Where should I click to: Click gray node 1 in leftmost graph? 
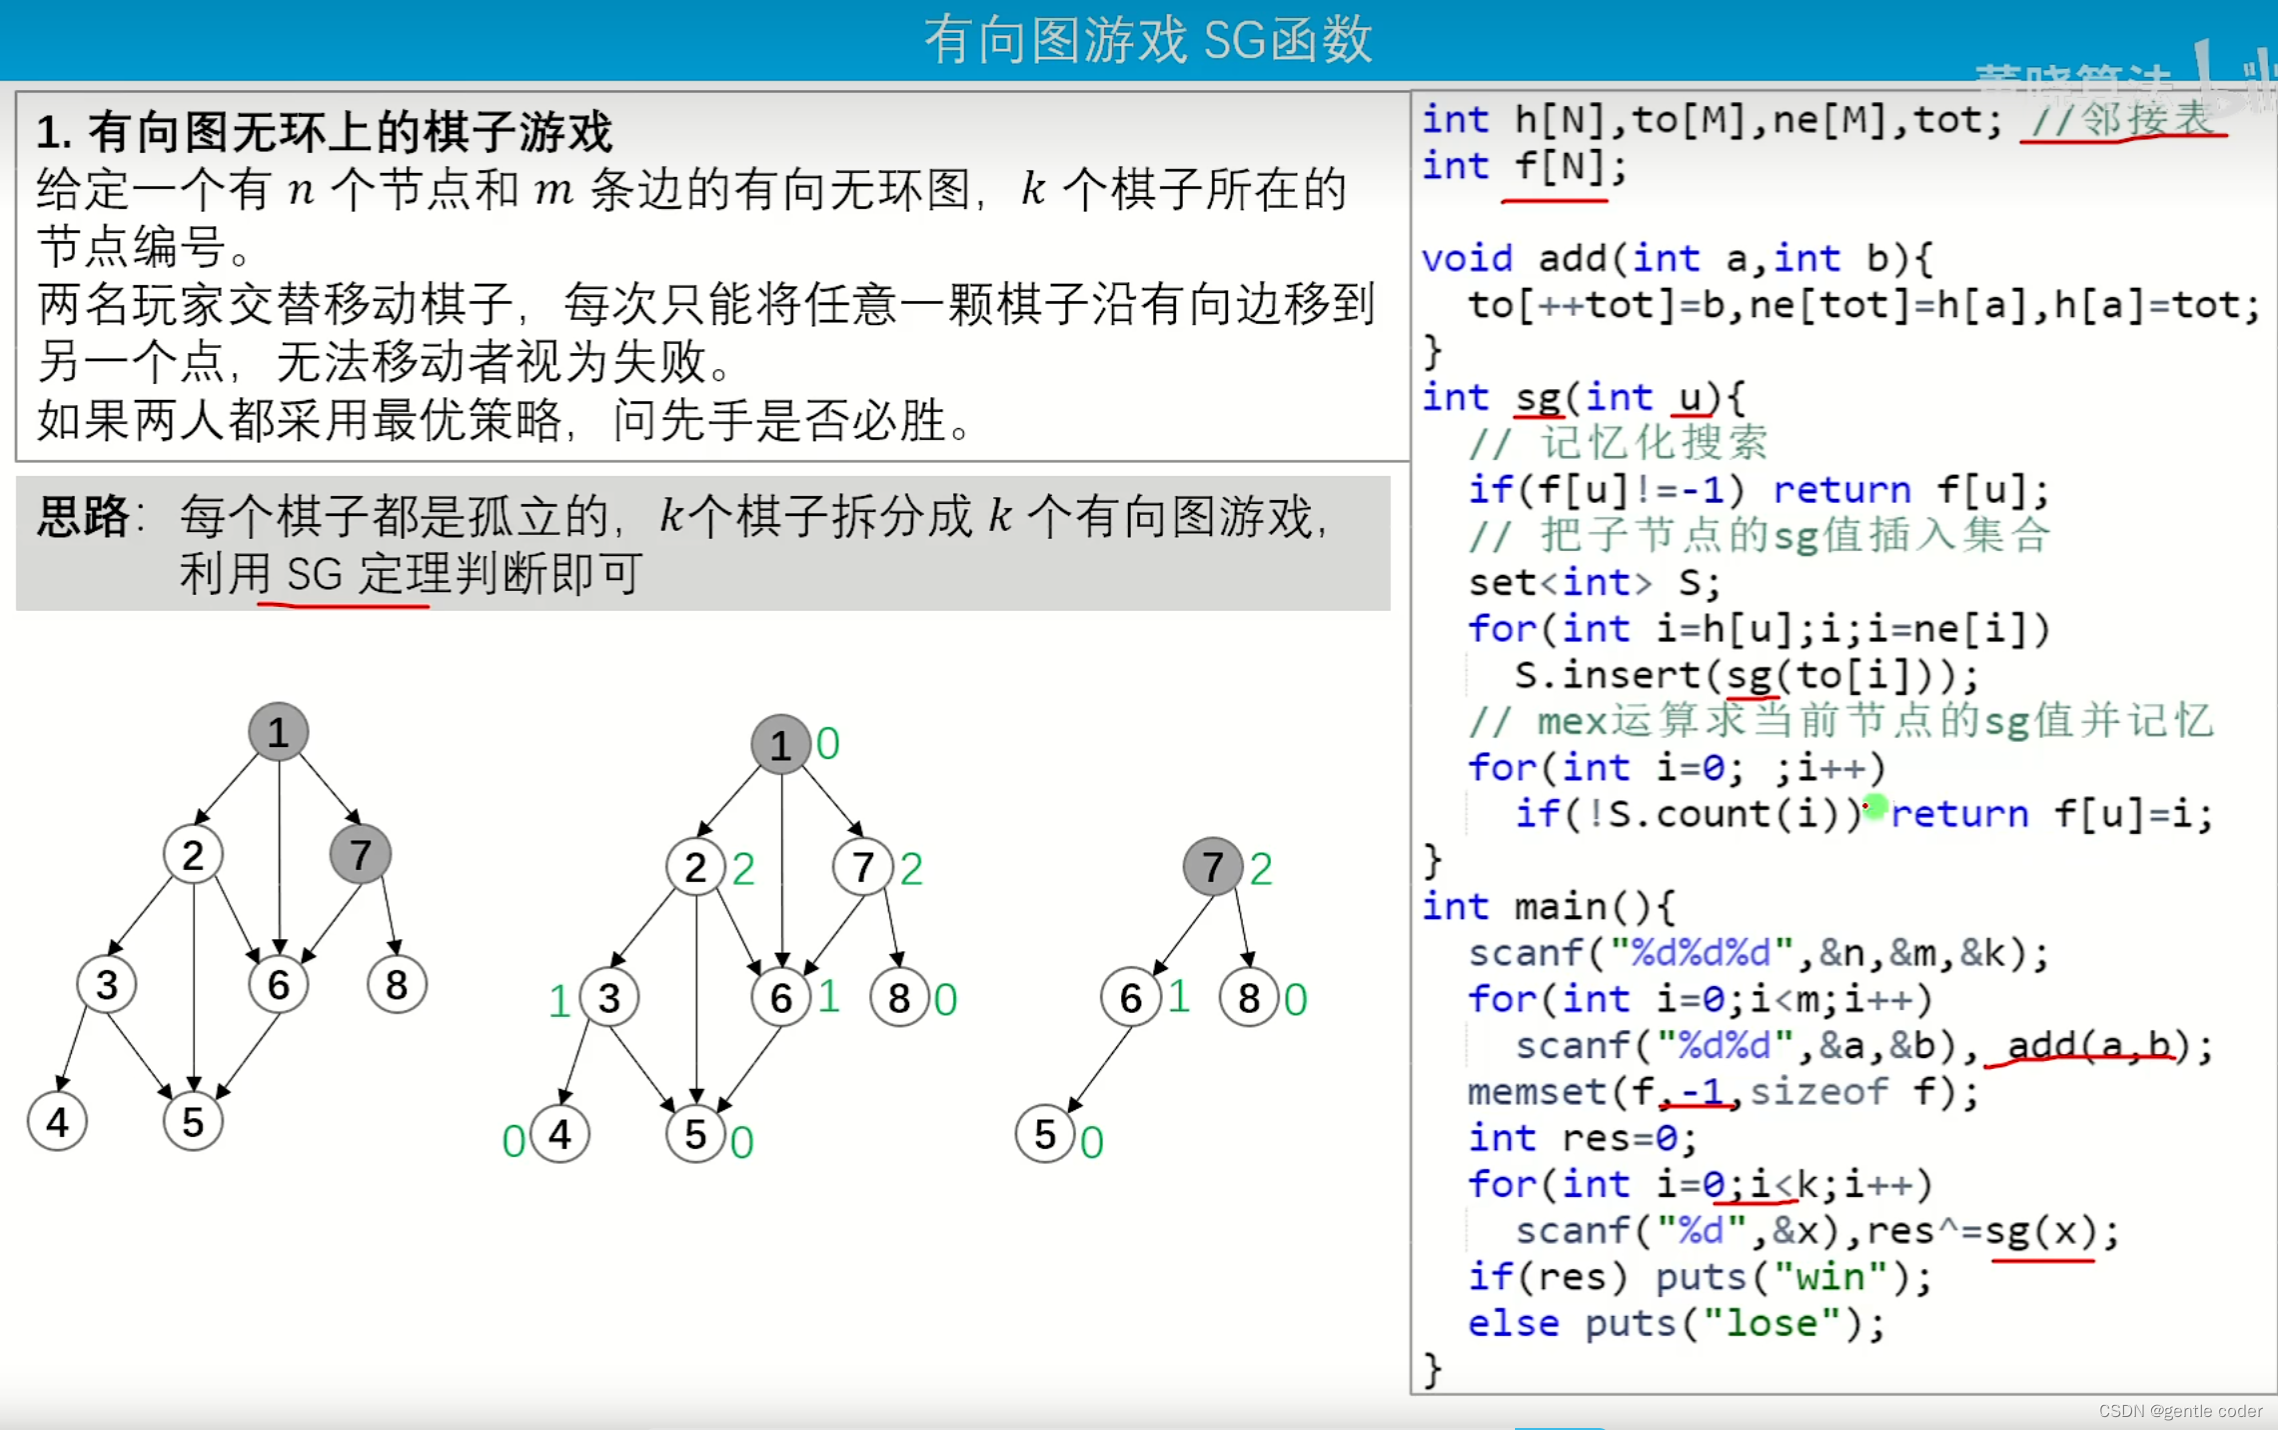(x=278, y=732)
